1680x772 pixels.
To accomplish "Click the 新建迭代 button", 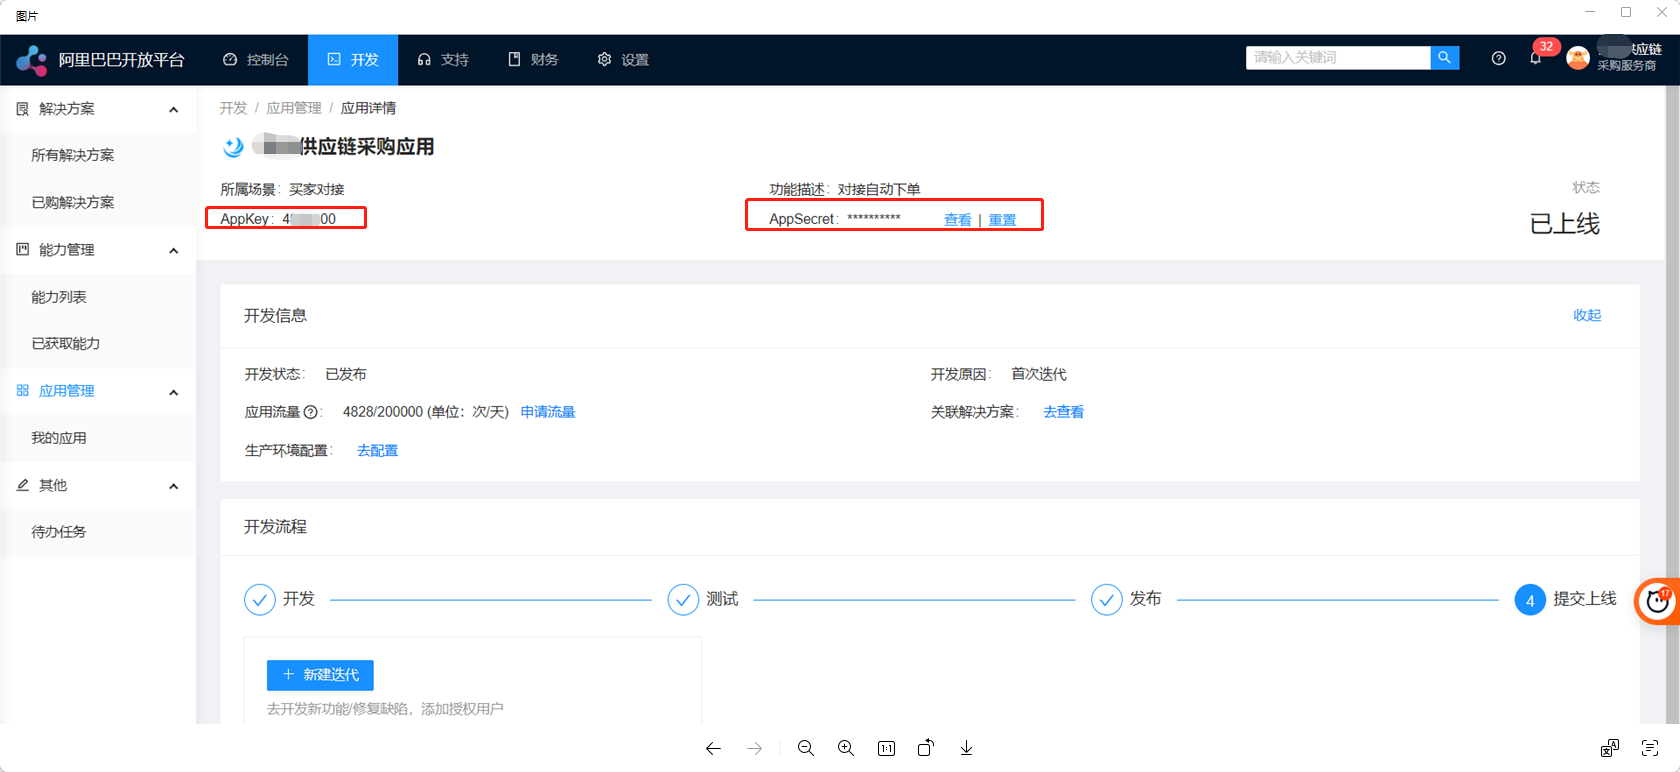I will pos(320,675).
